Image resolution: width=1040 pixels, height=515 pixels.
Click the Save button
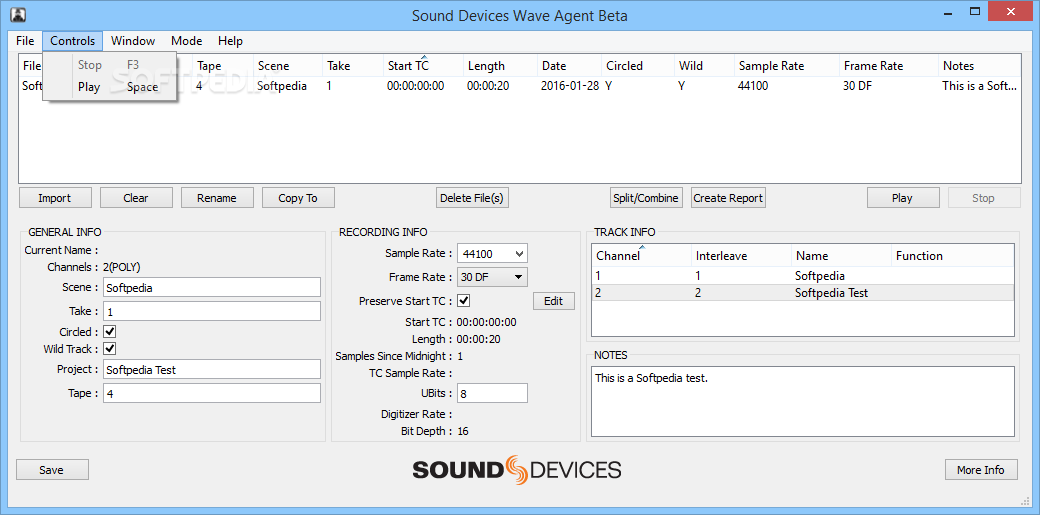click(x=52, y=470)
